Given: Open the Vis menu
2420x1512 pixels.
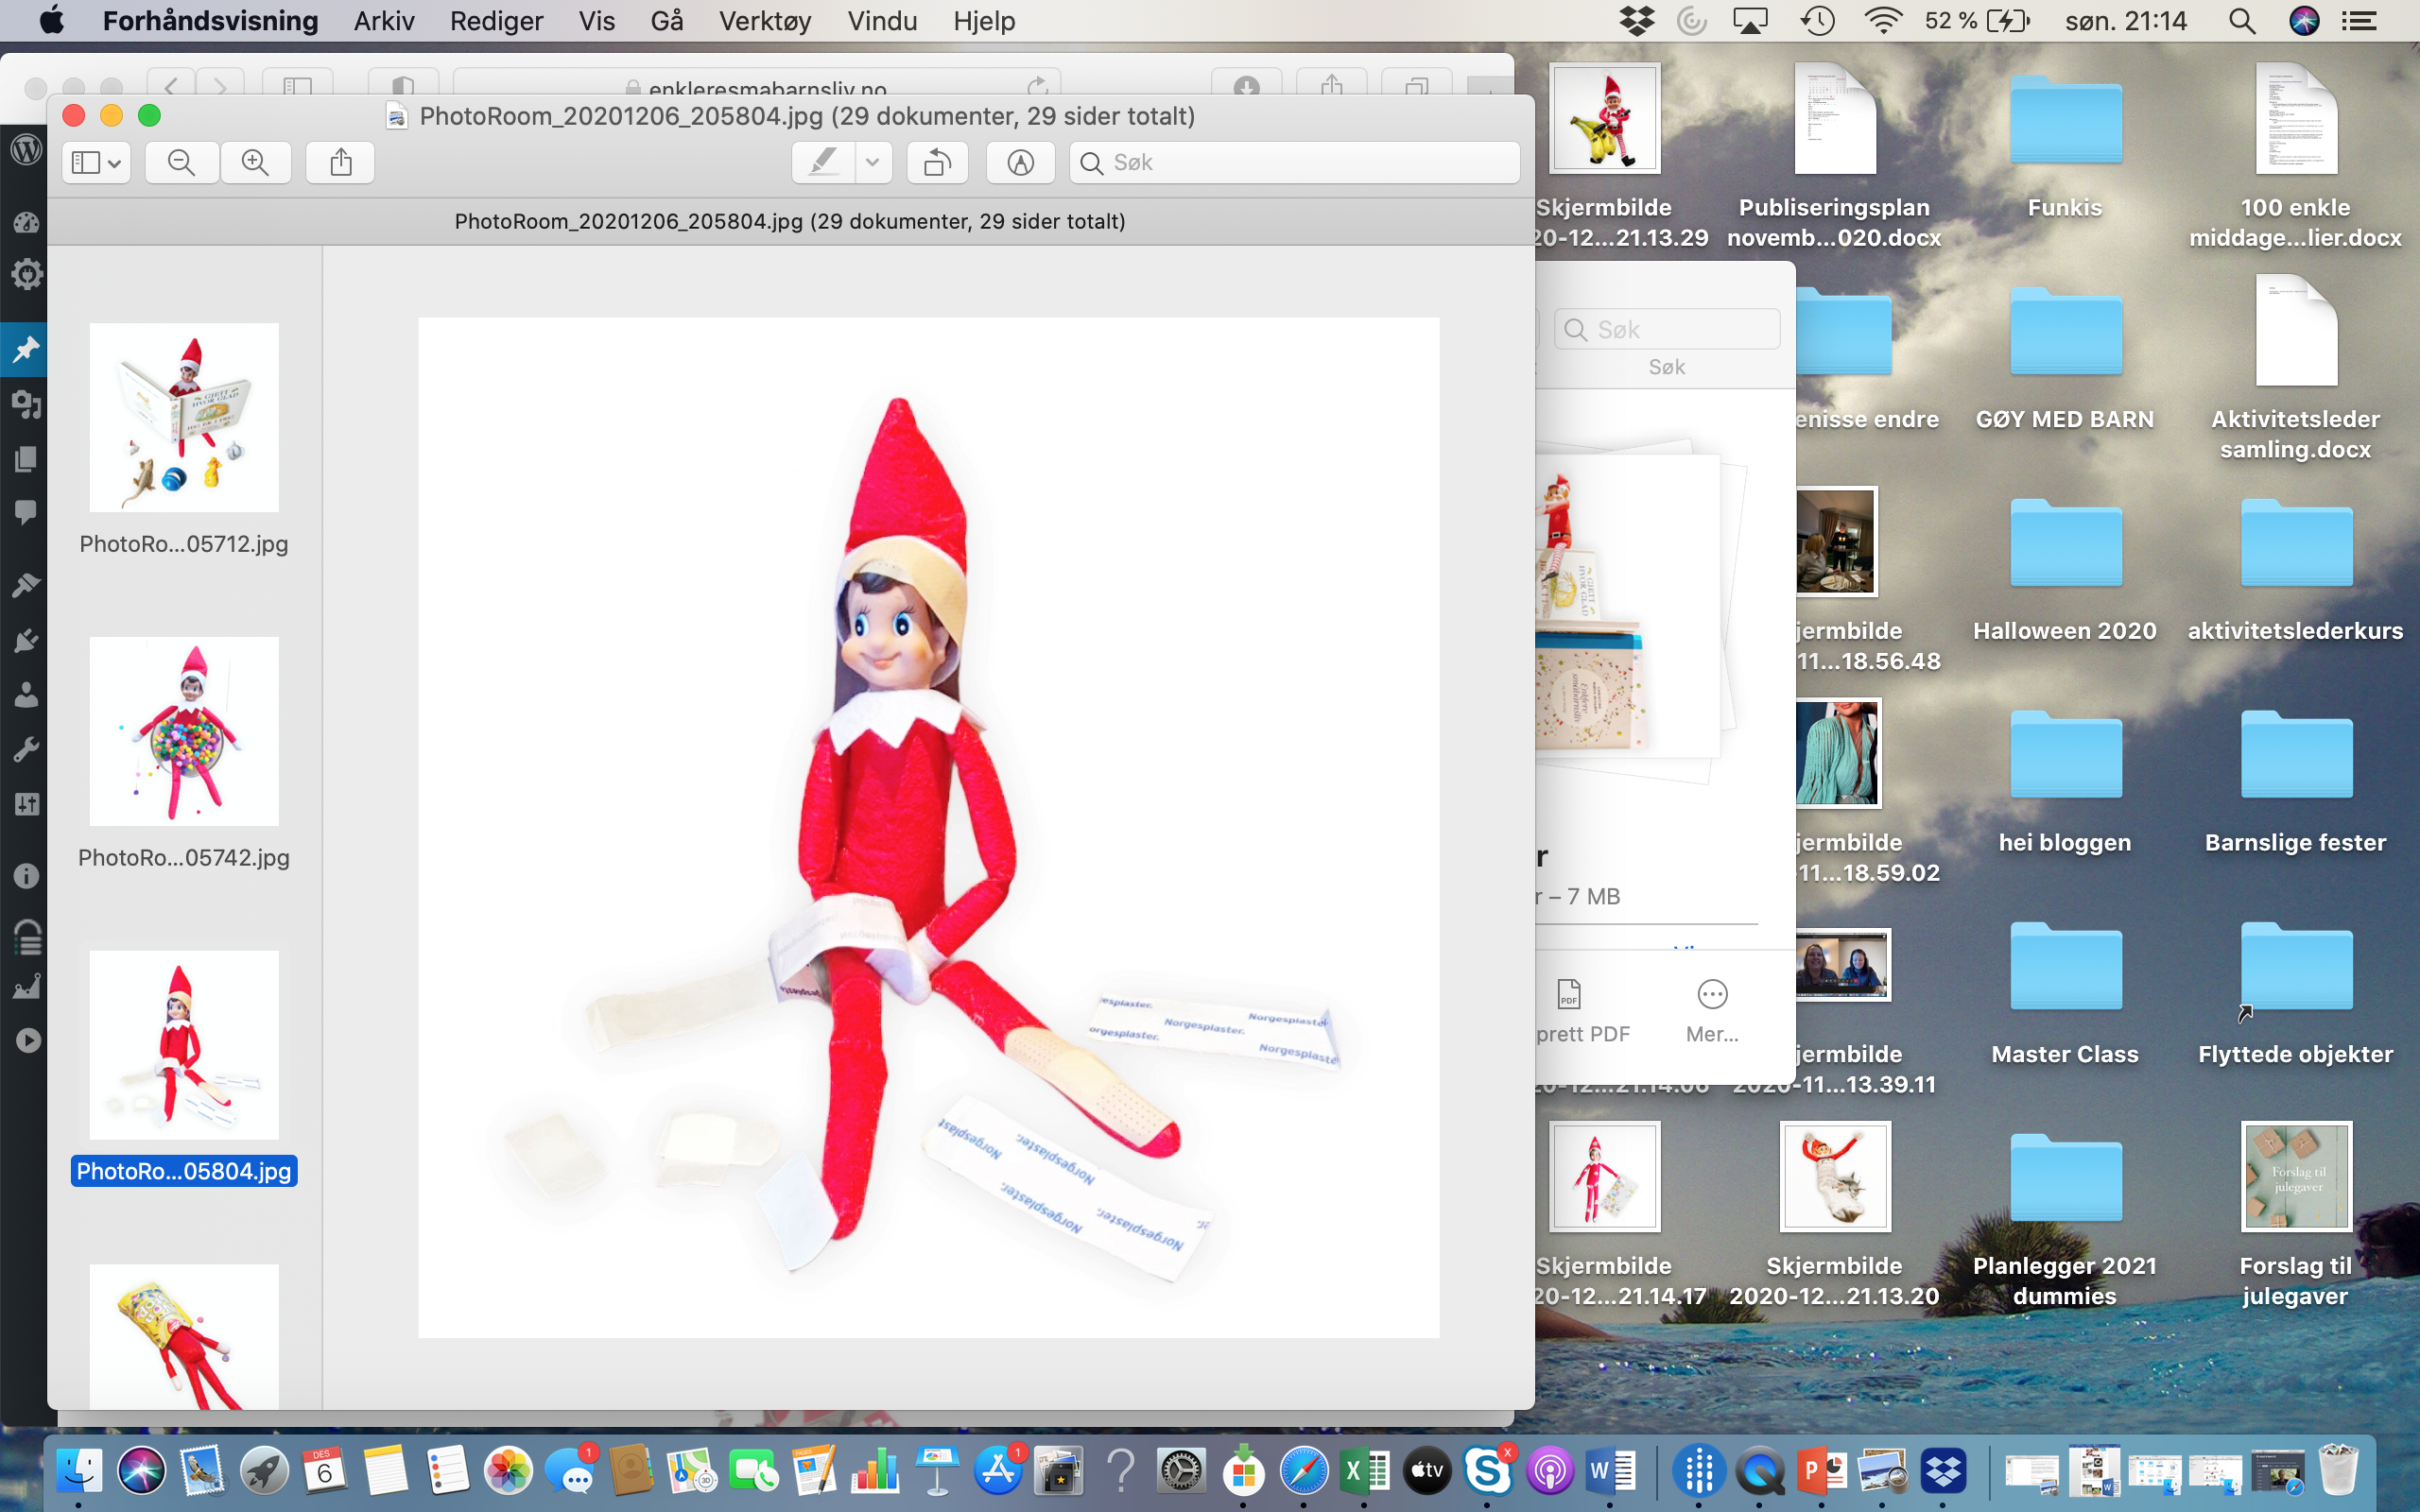Looking at the screenshot, I should pos(596,21).
